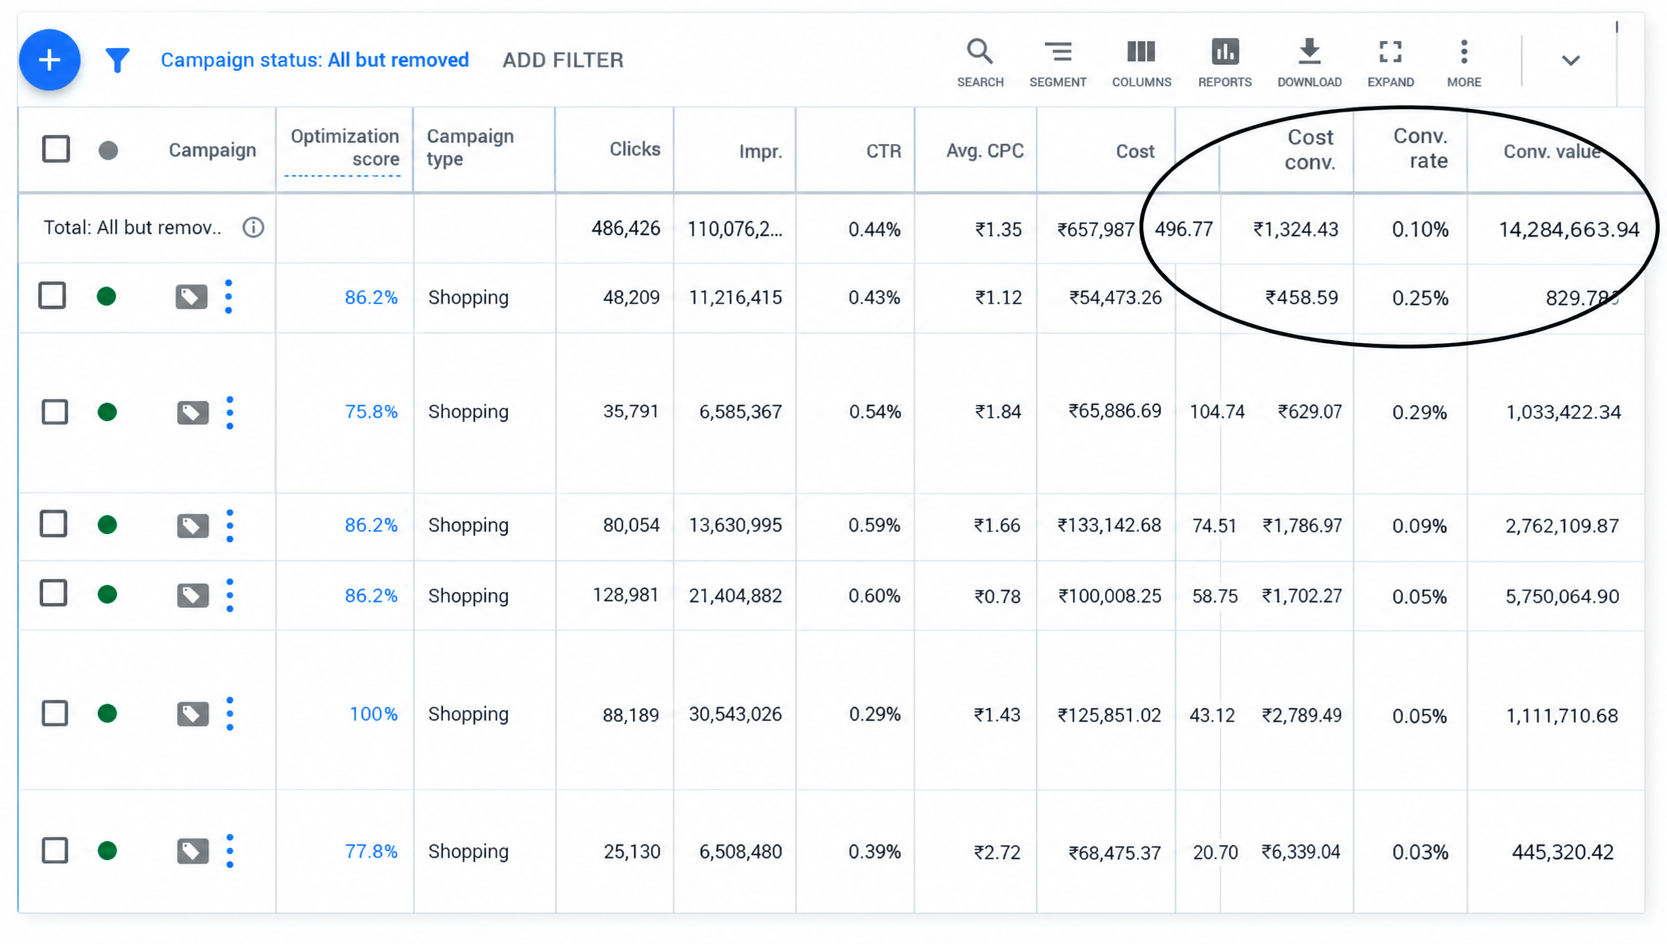This screenshot has height=944, width=1667.
Task: Click green status dot in 35,791 clicks row
Action: point(107,412)
